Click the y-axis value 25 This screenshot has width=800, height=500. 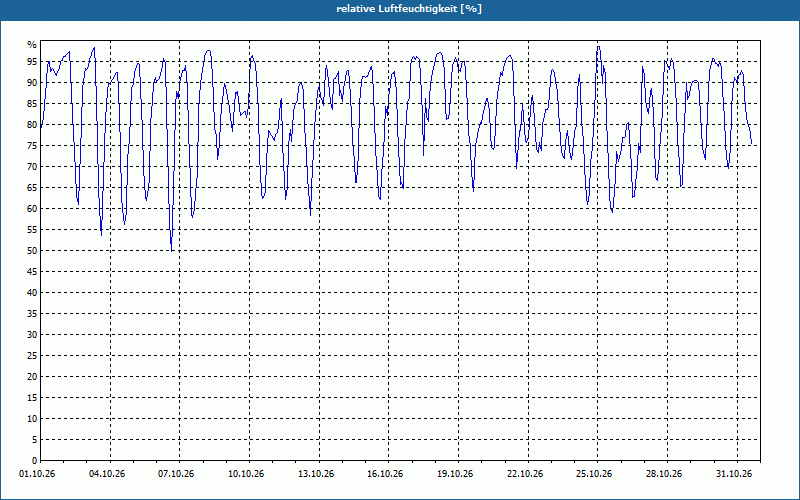(32, 356)
